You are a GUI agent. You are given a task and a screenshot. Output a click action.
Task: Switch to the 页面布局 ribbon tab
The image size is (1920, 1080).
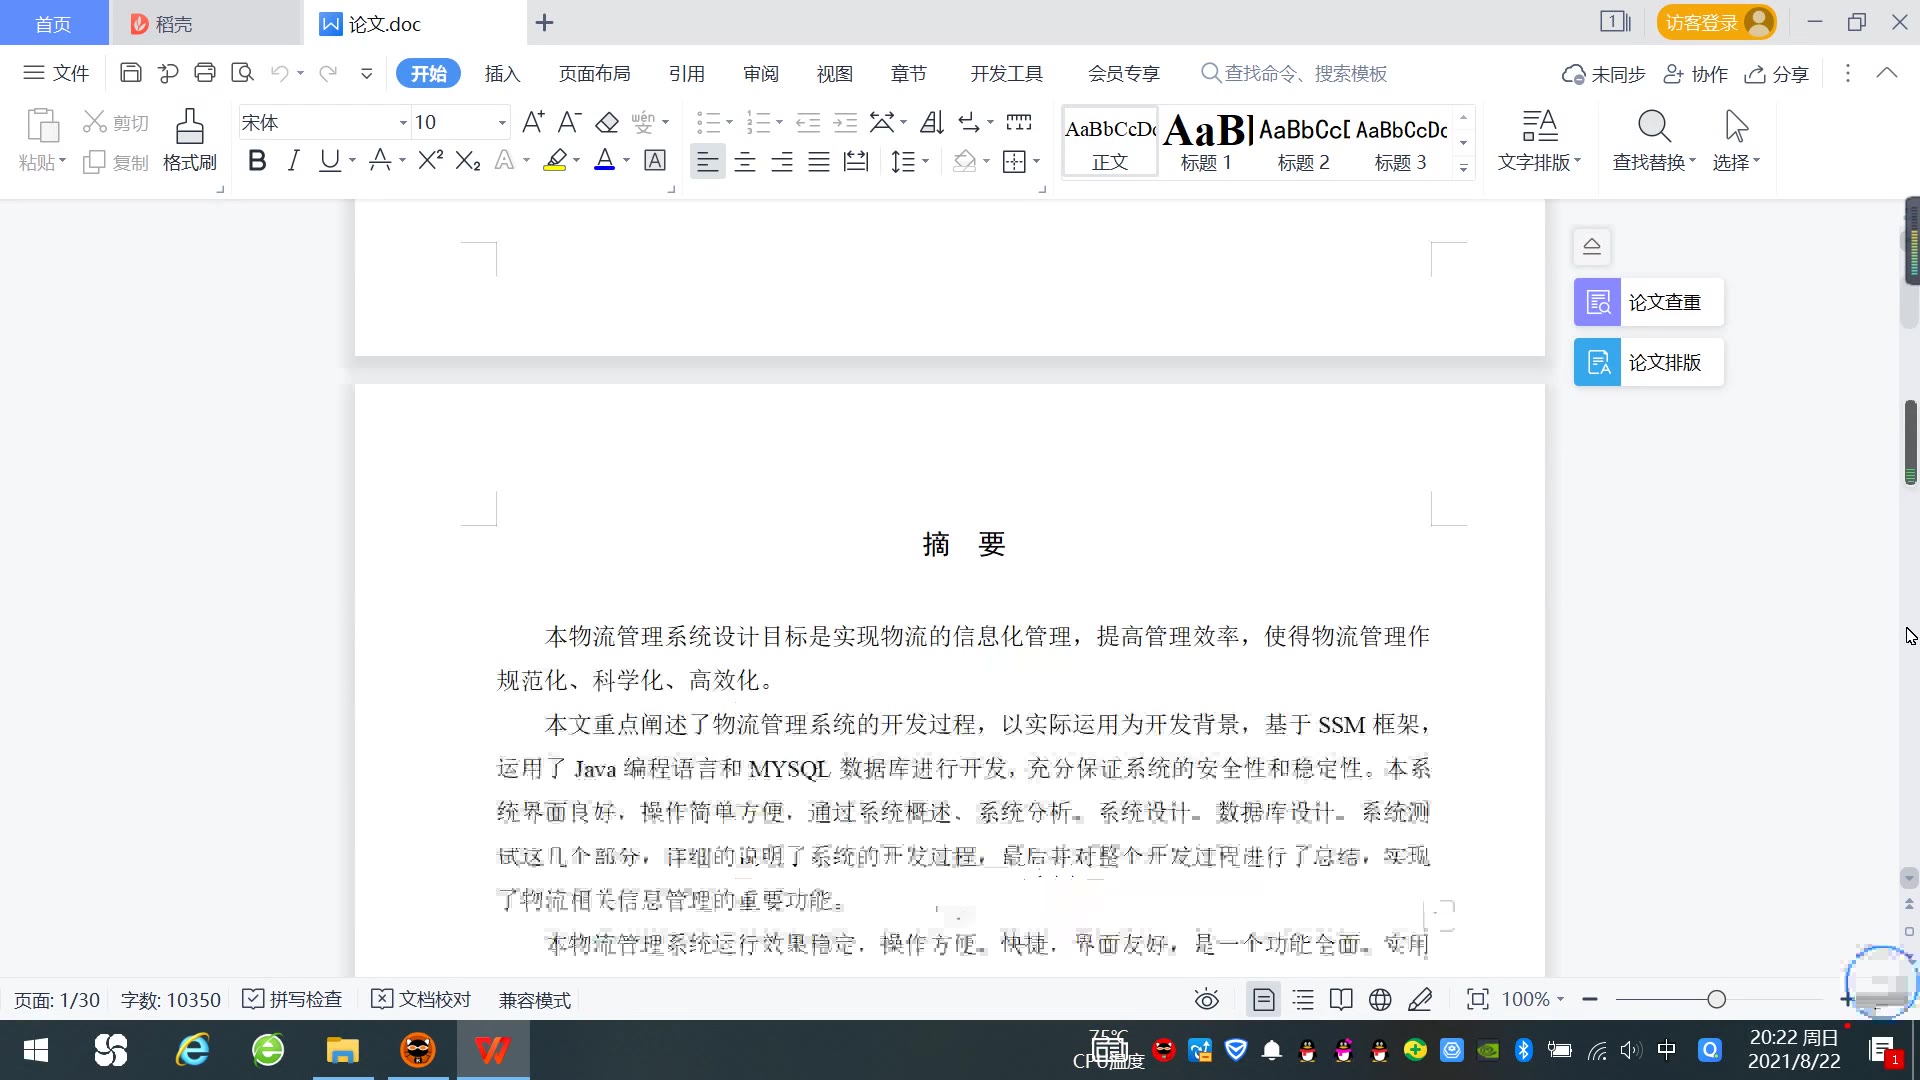tap(594, 74)
